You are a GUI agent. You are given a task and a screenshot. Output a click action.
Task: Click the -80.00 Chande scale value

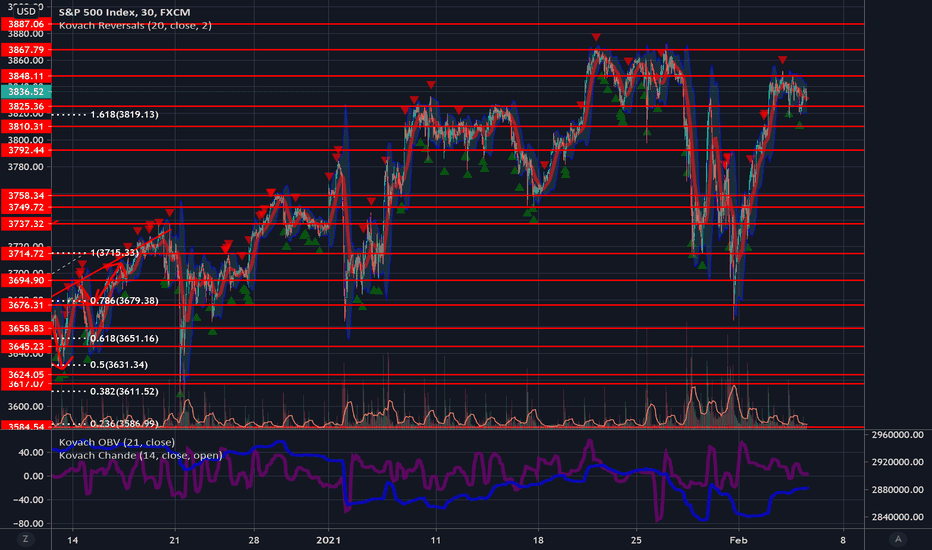click(x=30, y=523)
